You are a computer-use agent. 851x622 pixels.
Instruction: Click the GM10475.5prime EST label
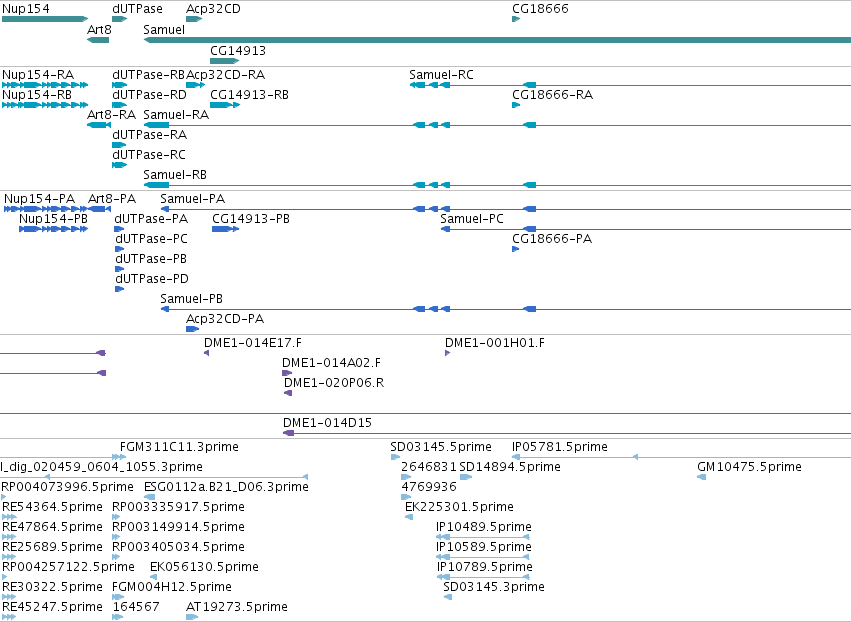coord(749,467)
